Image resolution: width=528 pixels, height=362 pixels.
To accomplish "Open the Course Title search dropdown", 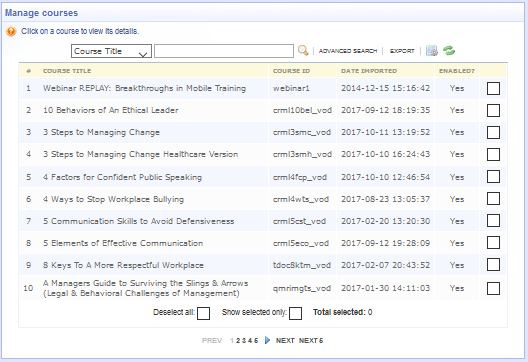I will tap(111, 51).
